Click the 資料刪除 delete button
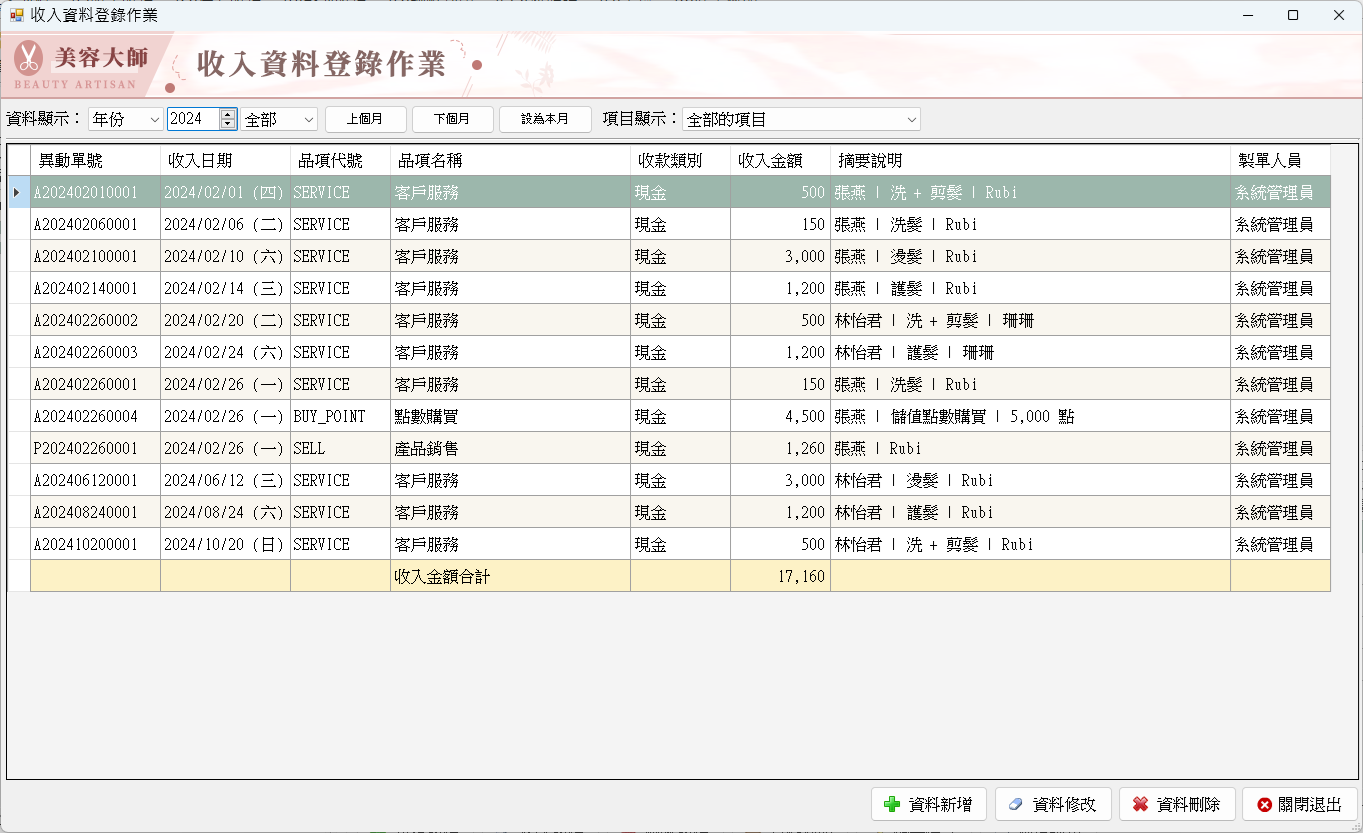Screen dimensions: 1363x833 [1177, 804]
